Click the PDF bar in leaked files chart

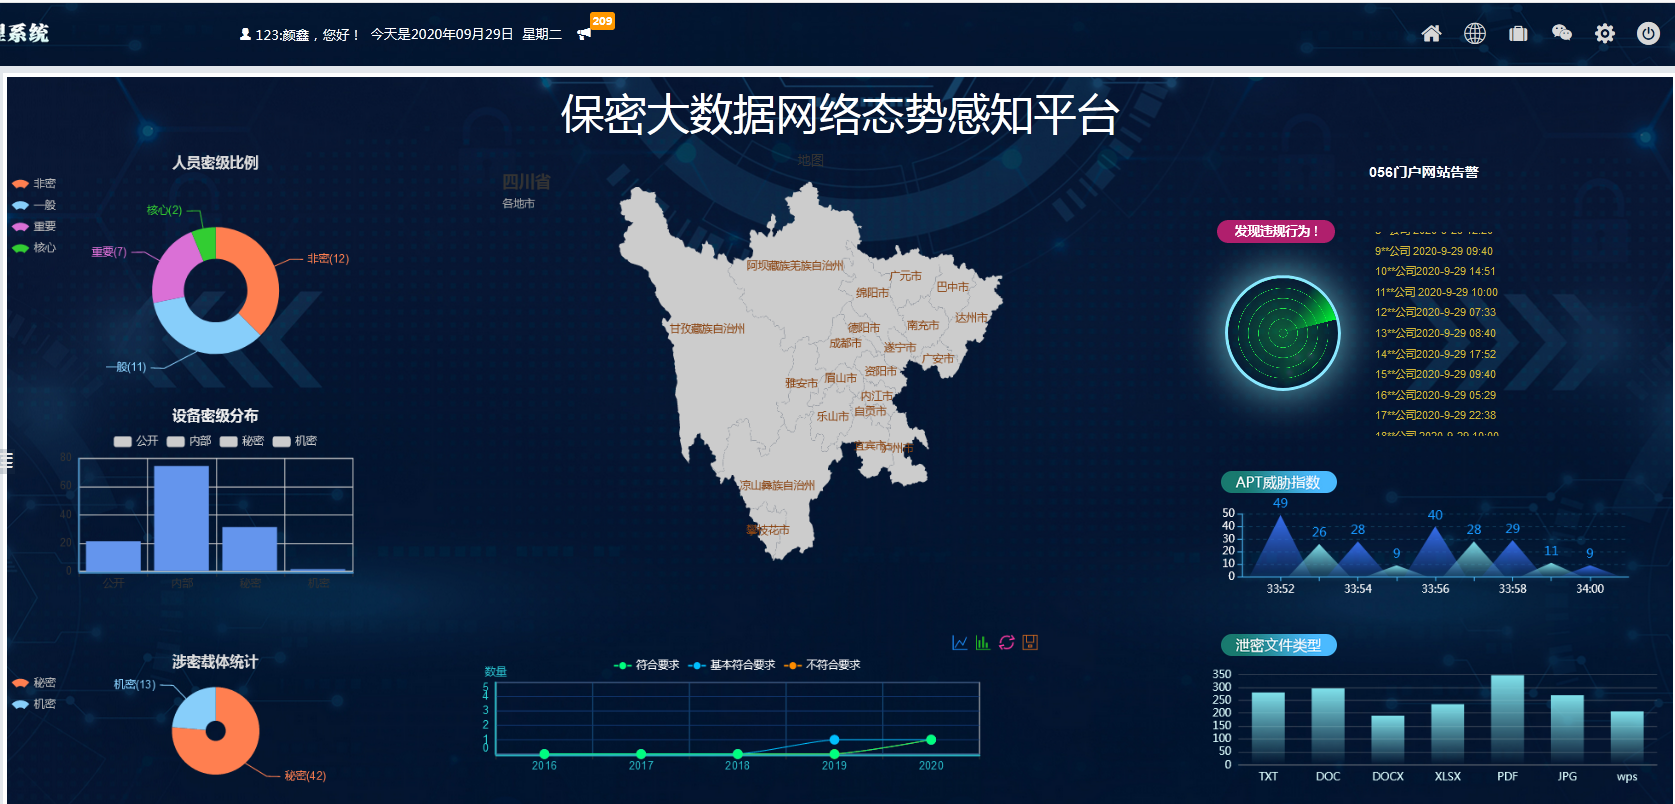click(x=1507, y=717)
